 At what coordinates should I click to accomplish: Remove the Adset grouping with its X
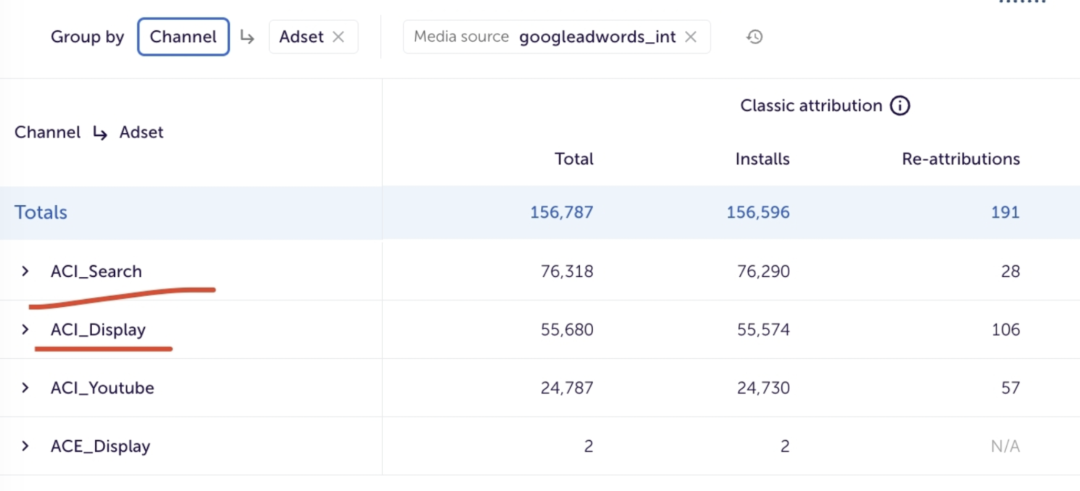338,37
